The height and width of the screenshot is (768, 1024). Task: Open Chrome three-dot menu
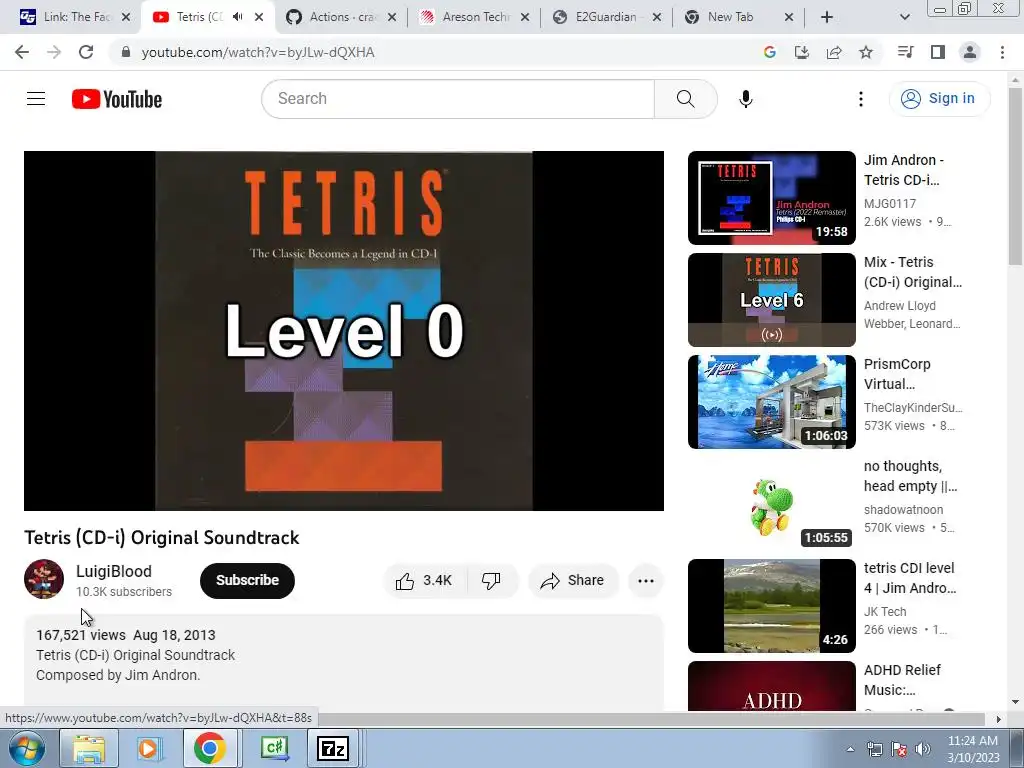coord(1002,52)
